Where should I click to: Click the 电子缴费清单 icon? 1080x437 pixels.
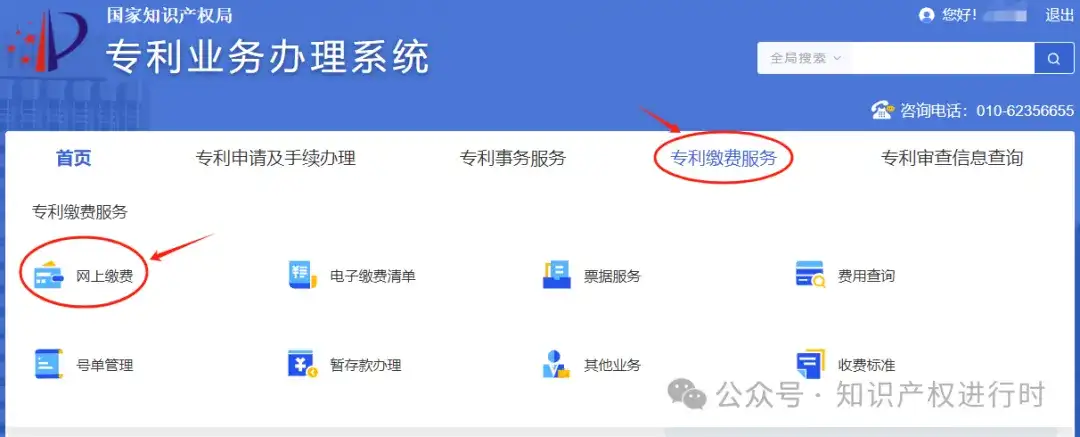tap(302, 276)
